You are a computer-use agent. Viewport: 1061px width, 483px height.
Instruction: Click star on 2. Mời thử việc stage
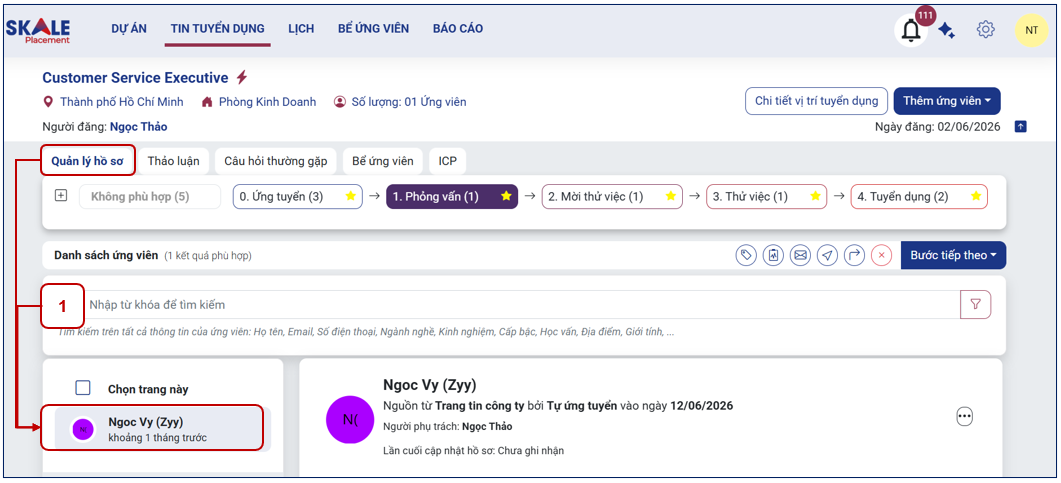[670, 196]
